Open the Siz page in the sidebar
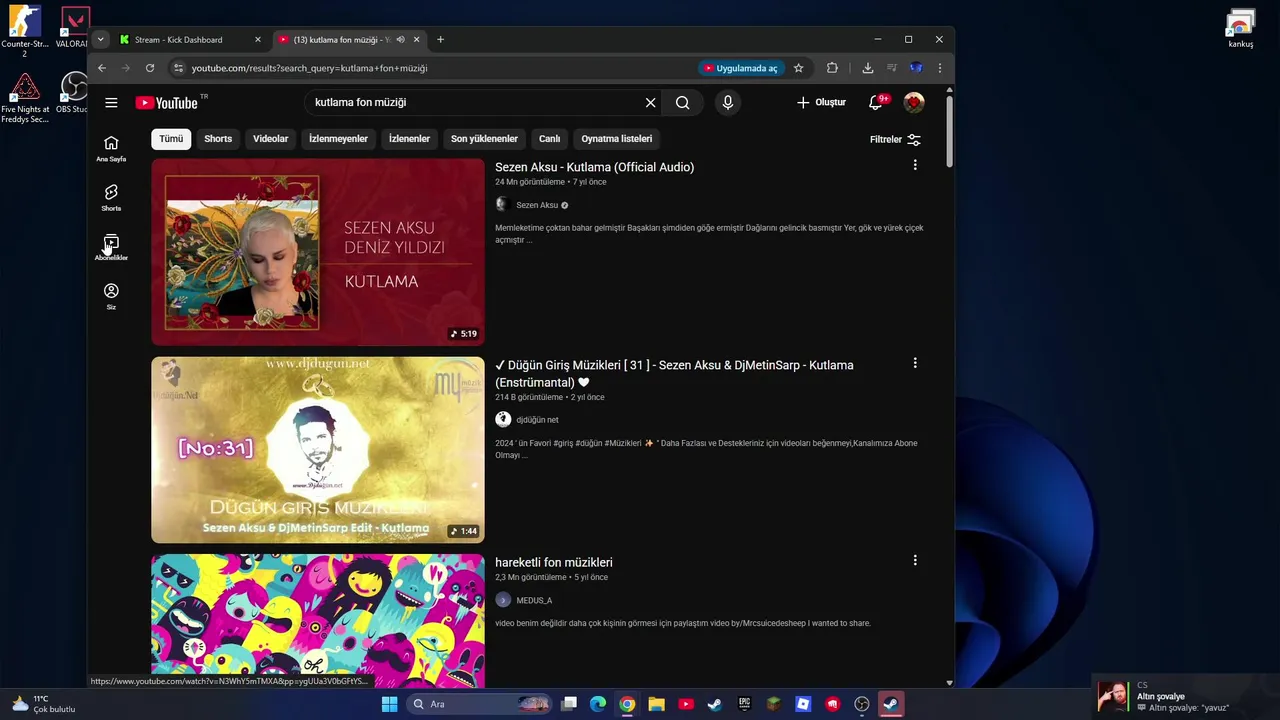 (x=111, y=296)
